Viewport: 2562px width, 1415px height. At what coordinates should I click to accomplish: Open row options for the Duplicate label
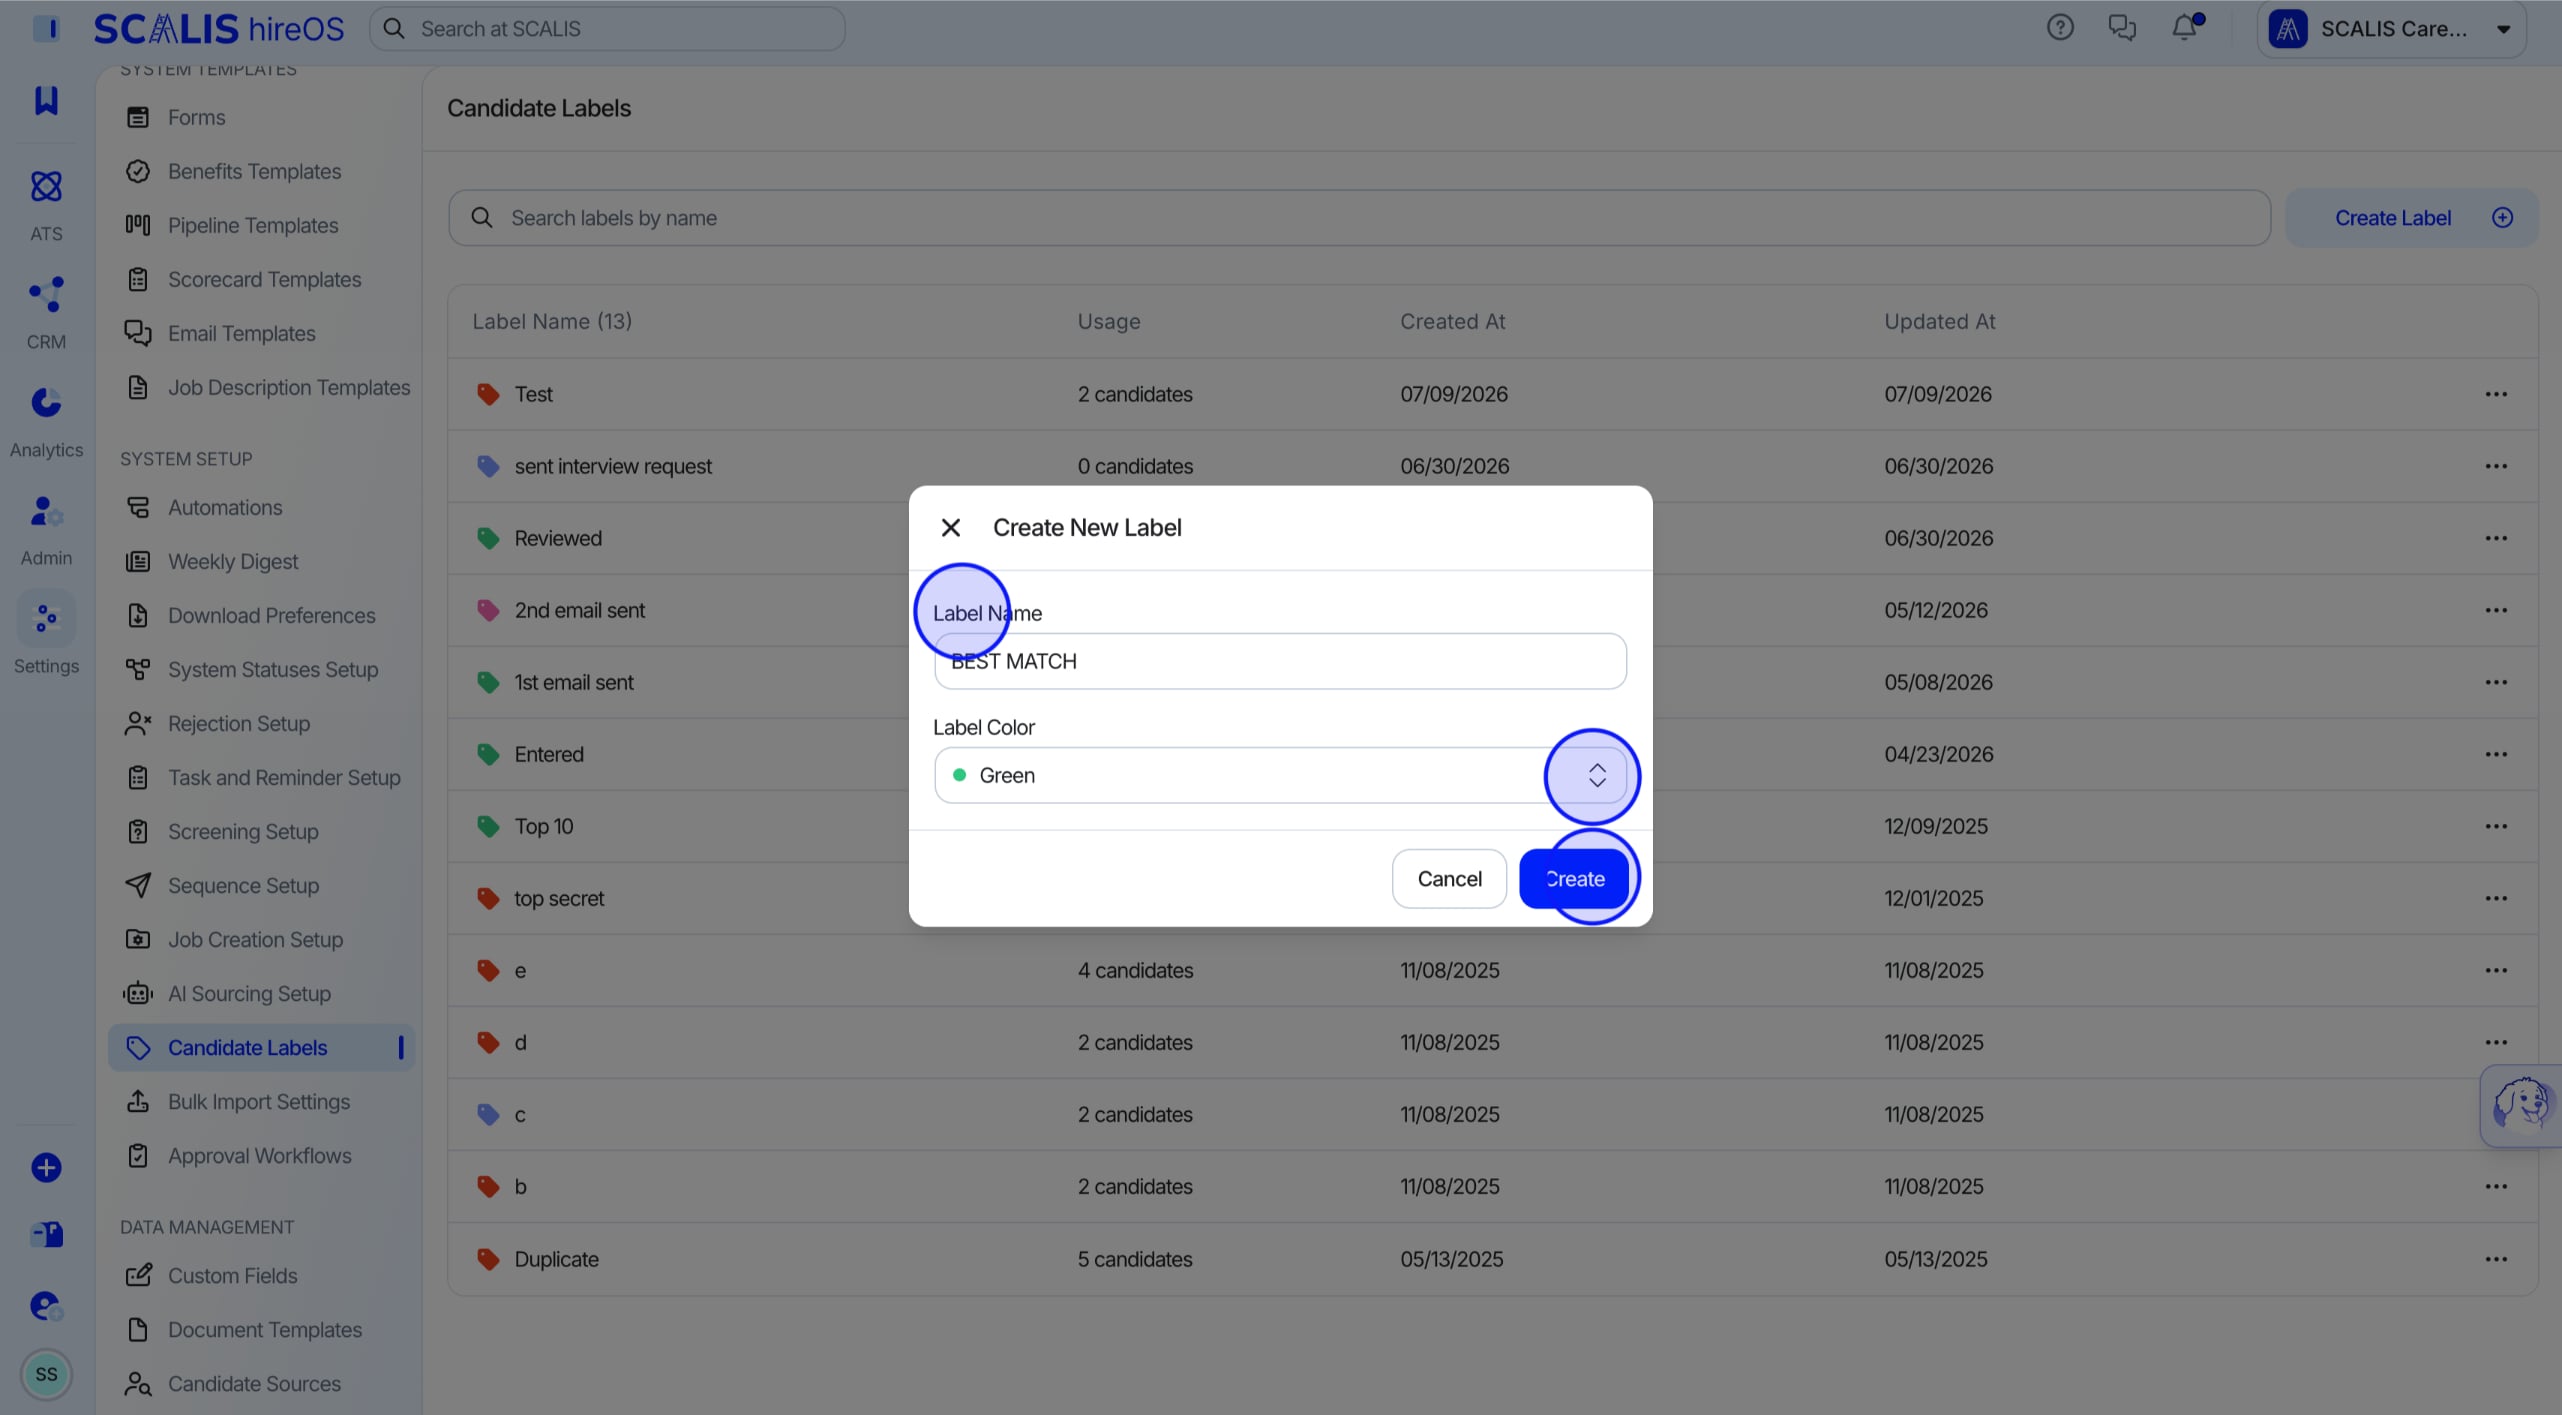2496,1259
